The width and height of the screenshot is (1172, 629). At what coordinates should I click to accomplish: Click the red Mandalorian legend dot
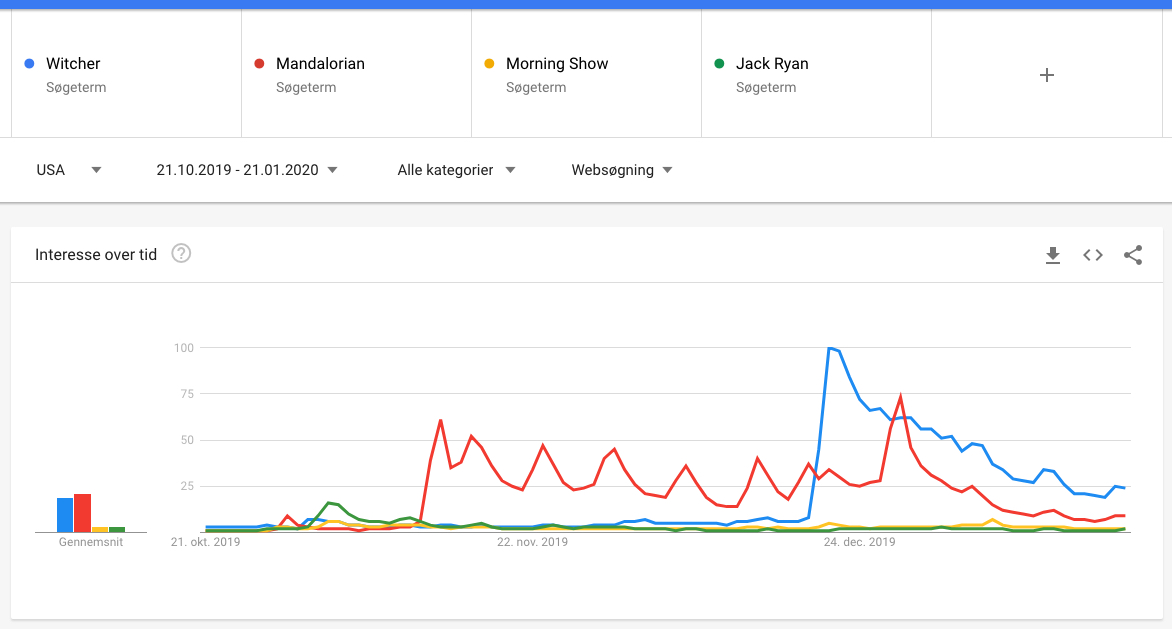coord(259,64)
